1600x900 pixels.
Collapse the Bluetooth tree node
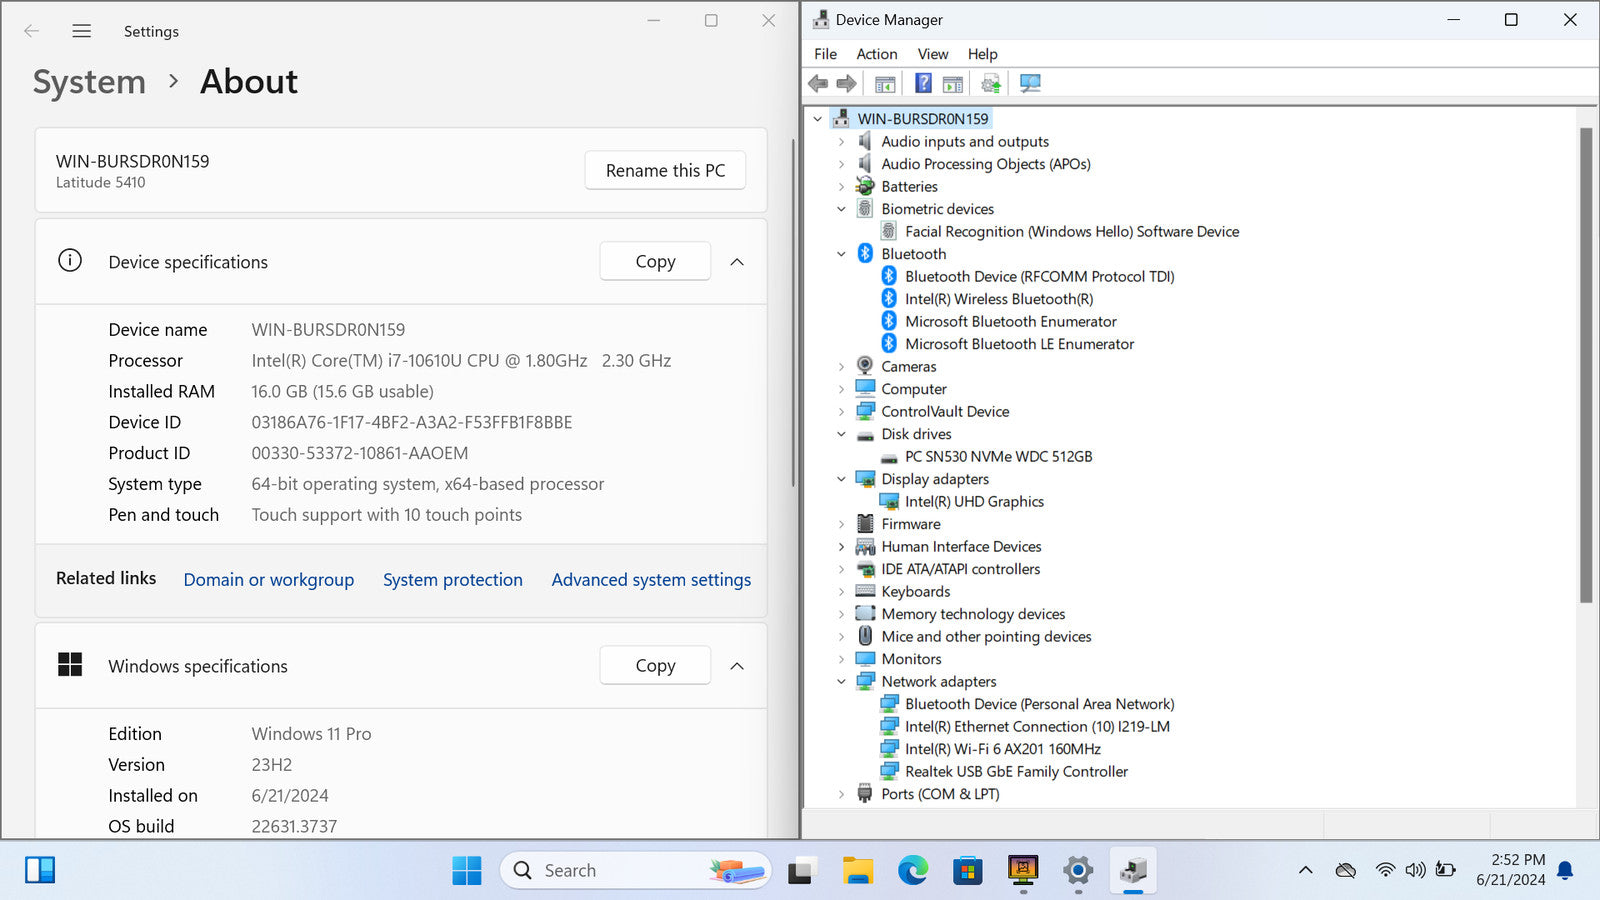841,254
